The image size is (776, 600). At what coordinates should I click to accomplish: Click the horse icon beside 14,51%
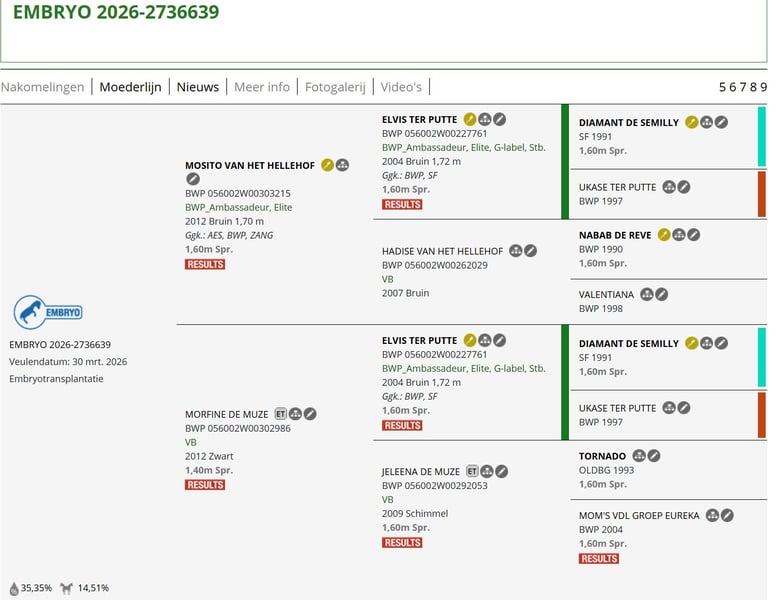click(x=67, y=589)
